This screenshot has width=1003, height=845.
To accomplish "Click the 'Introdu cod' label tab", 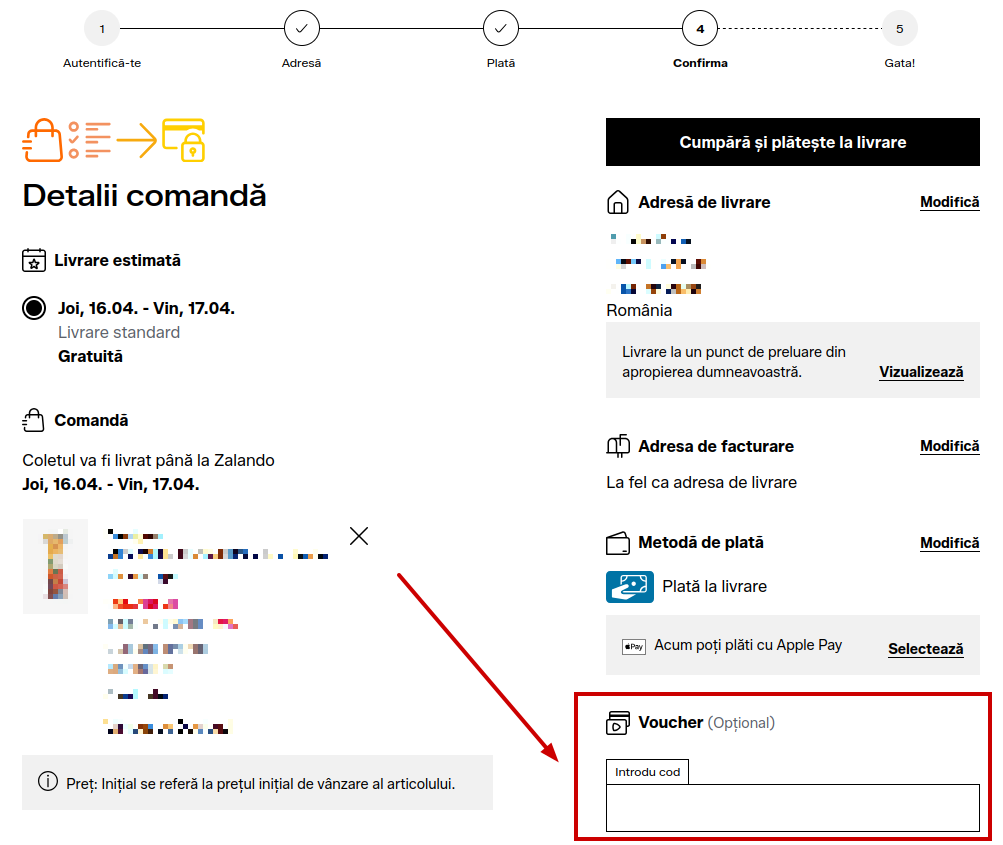I will (x=647, y=772).
